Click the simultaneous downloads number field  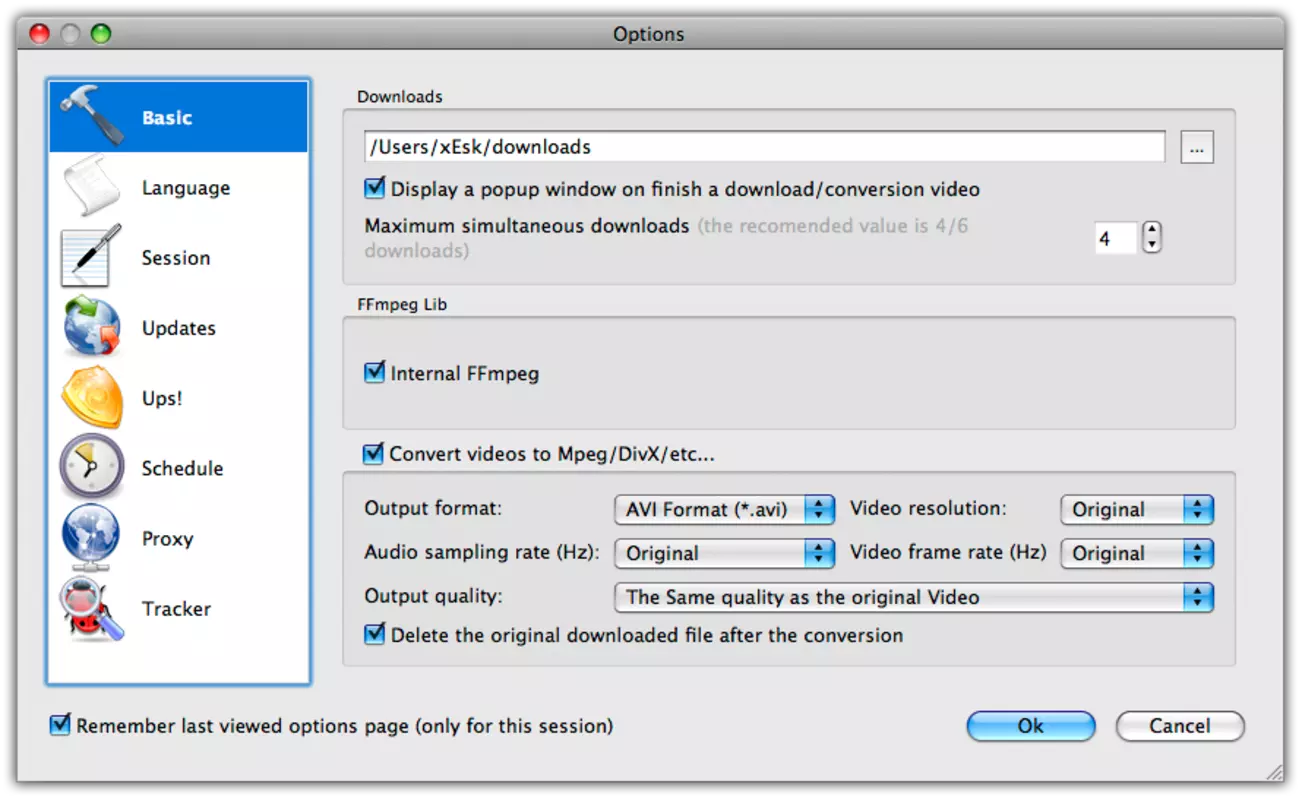pos(1116,239)
